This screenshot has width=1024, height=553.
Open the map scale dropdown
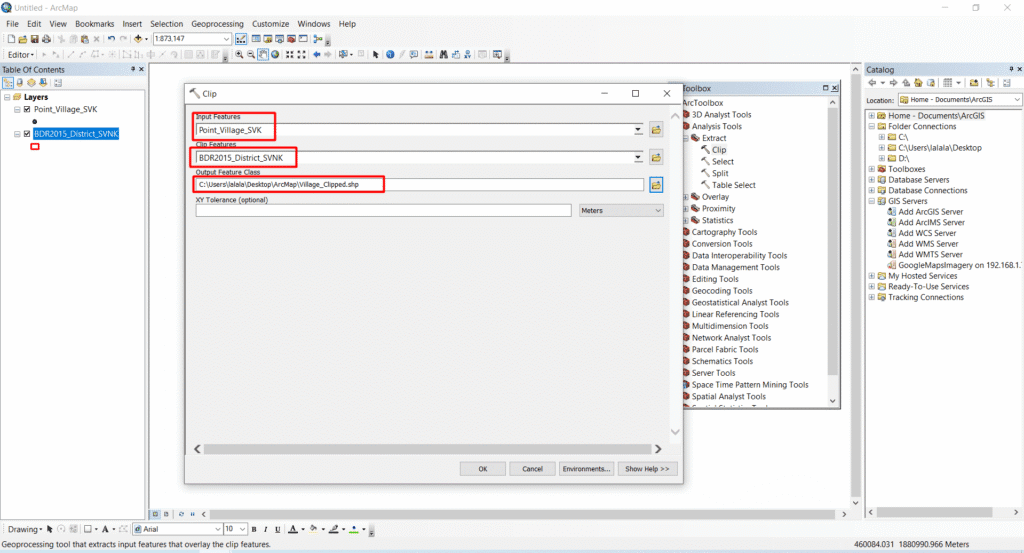click(x=226, y=39)
